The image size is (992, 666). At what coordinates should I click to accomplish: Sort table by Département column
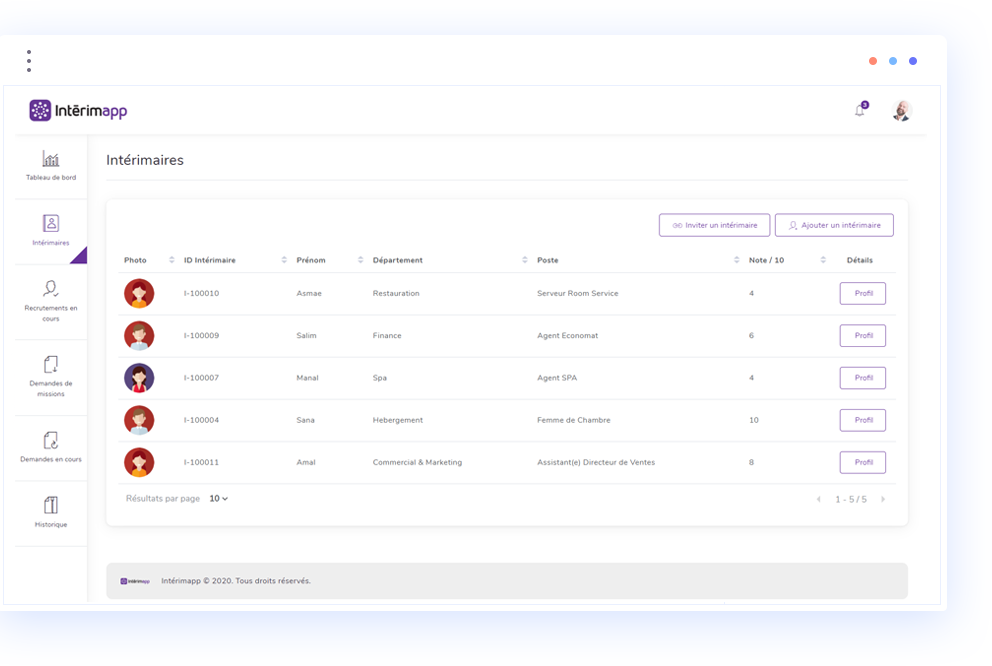[x=524, y=260]
